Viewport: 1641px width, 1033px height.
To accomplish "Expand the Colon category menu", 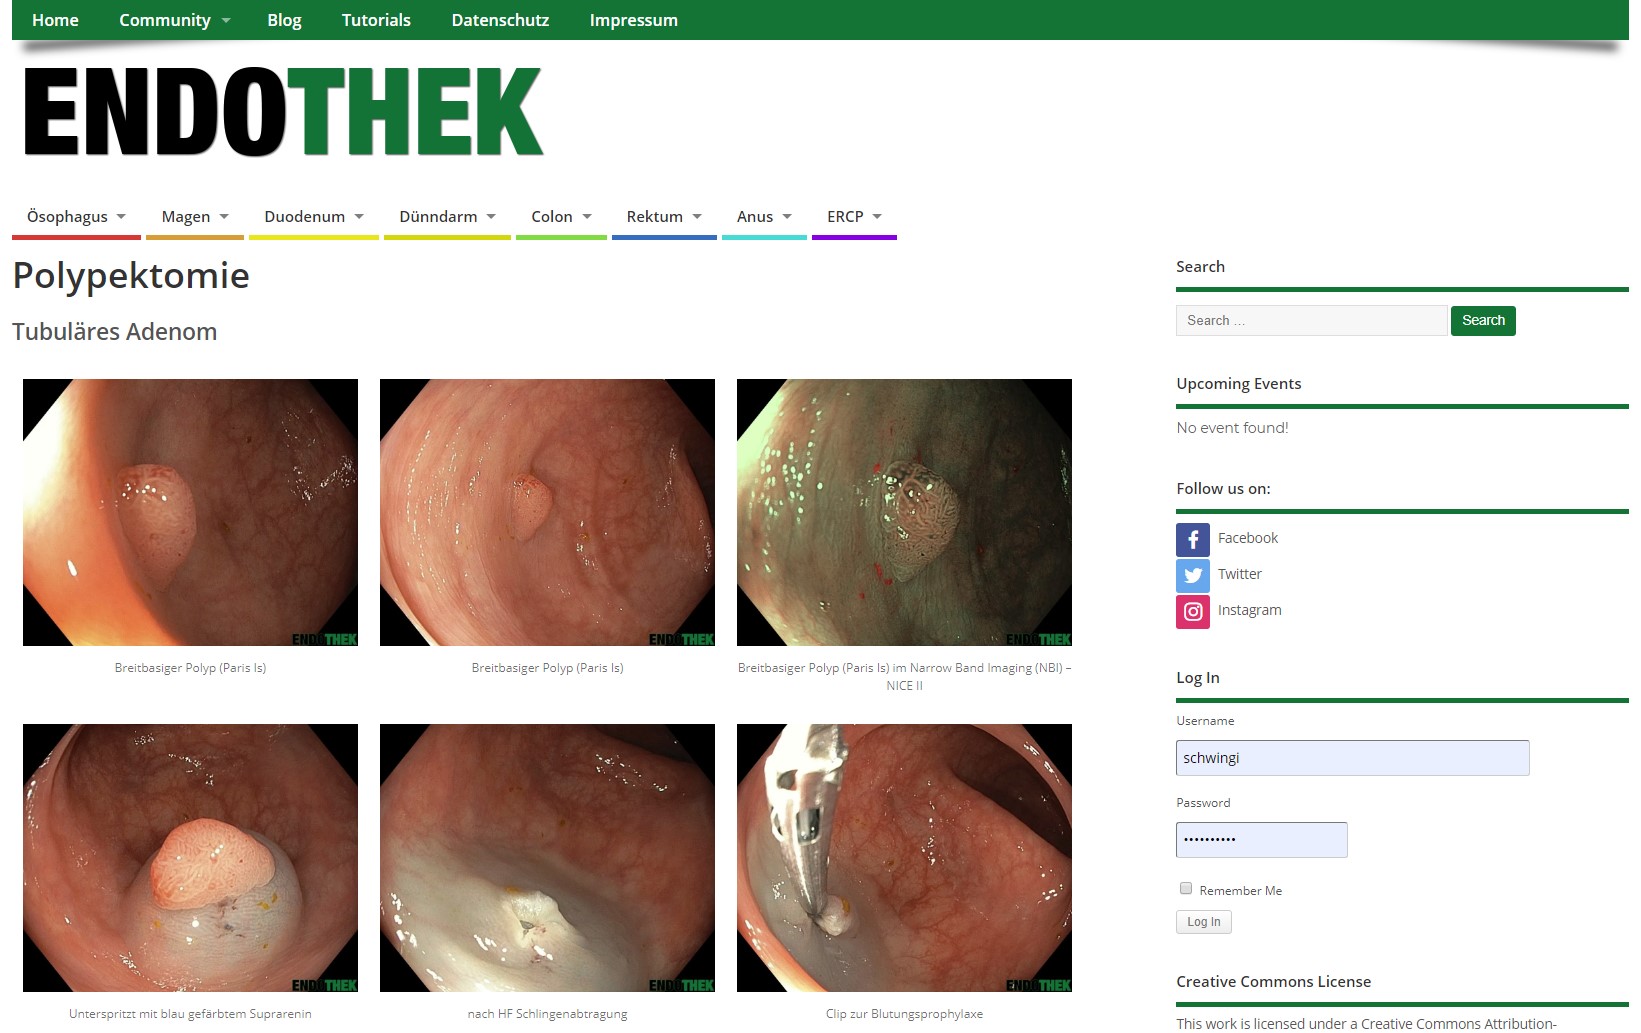I will tap(561, 217).
